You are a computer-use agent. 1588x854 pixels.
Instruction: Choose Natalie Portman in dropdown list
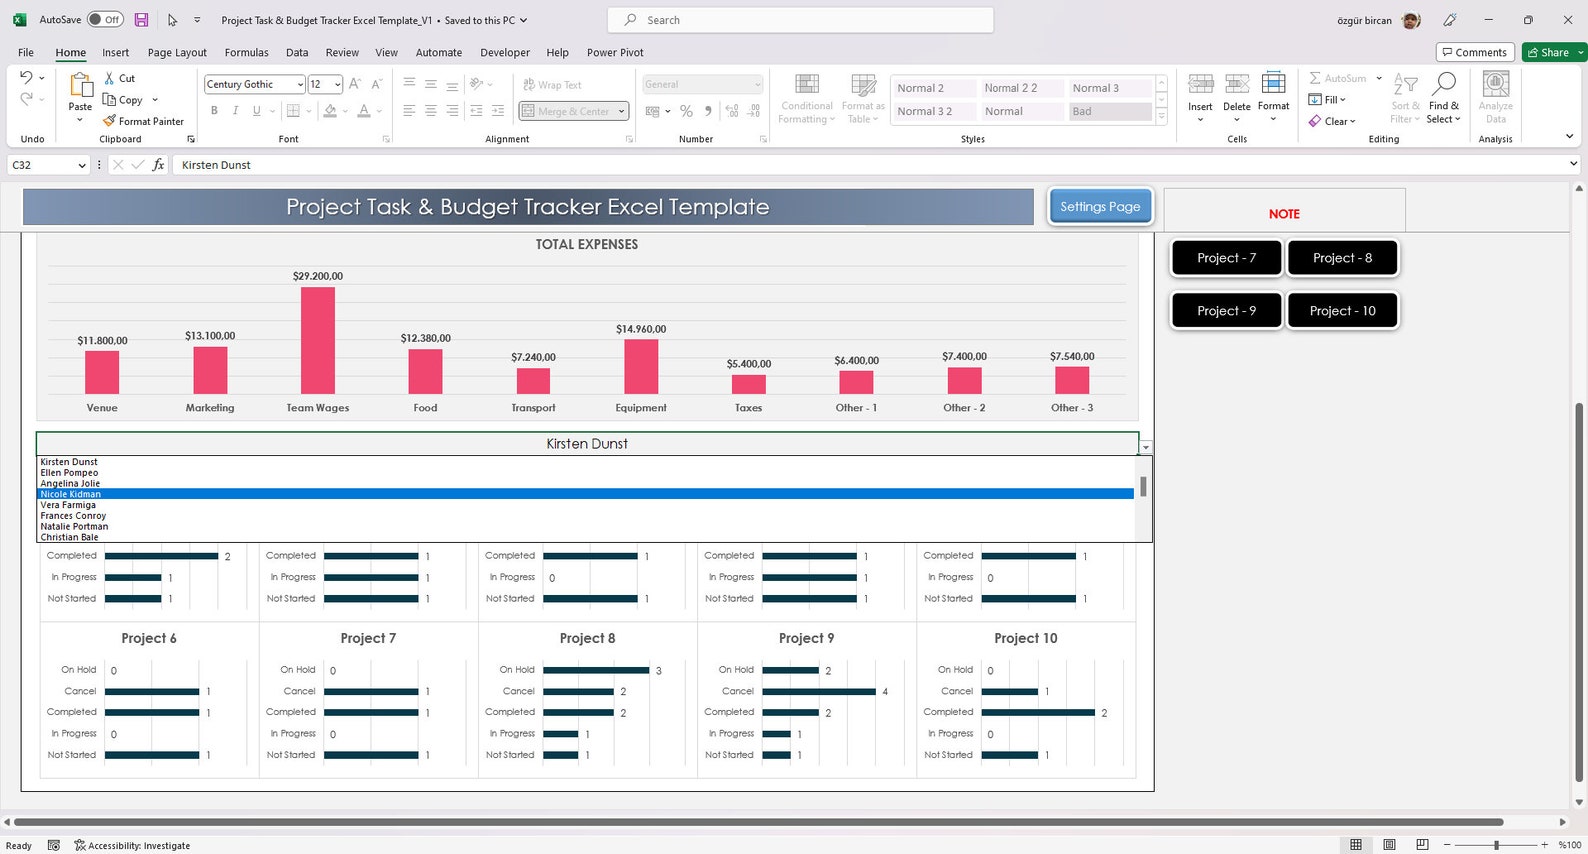coord(586,526)
